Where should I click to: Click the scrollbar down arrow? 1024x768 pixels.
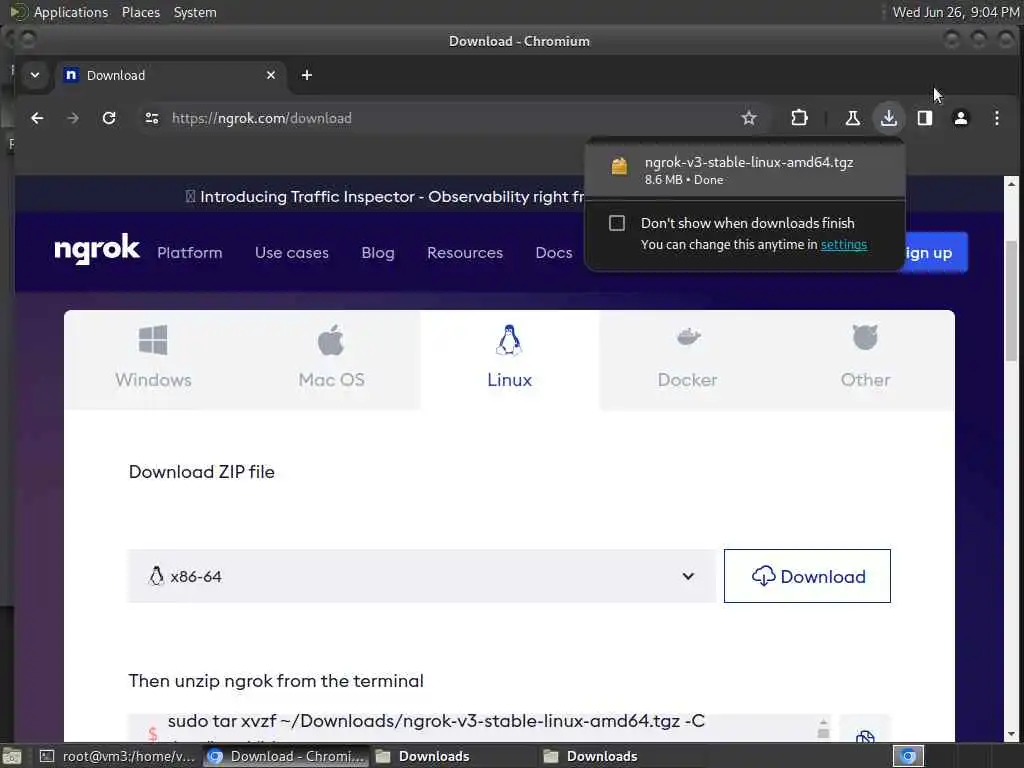tap(1012, 734)
